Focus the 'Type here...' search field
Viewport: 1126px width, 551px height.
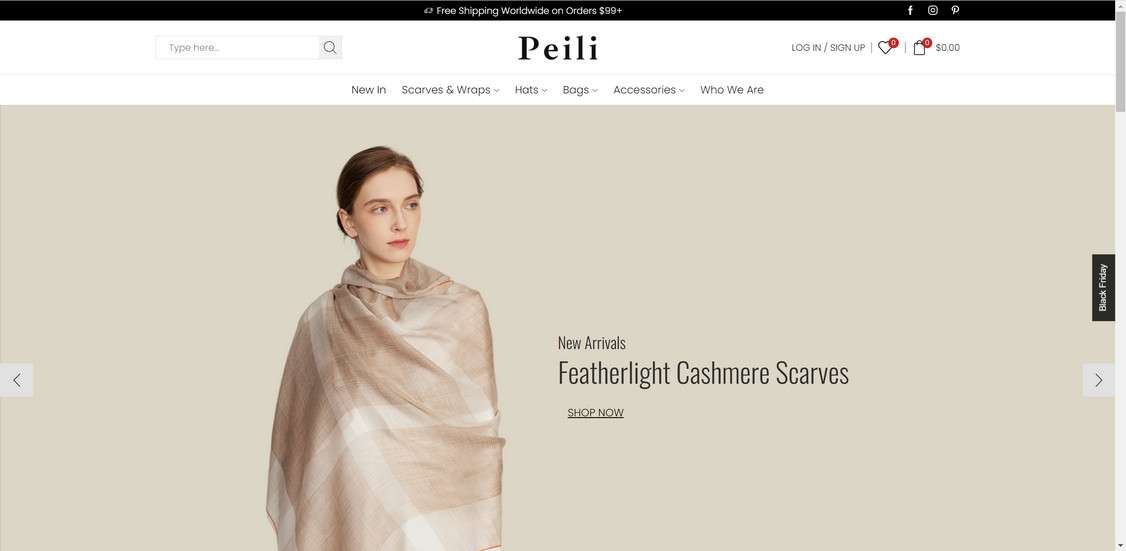pyautogui.click(x=237, y=47)
